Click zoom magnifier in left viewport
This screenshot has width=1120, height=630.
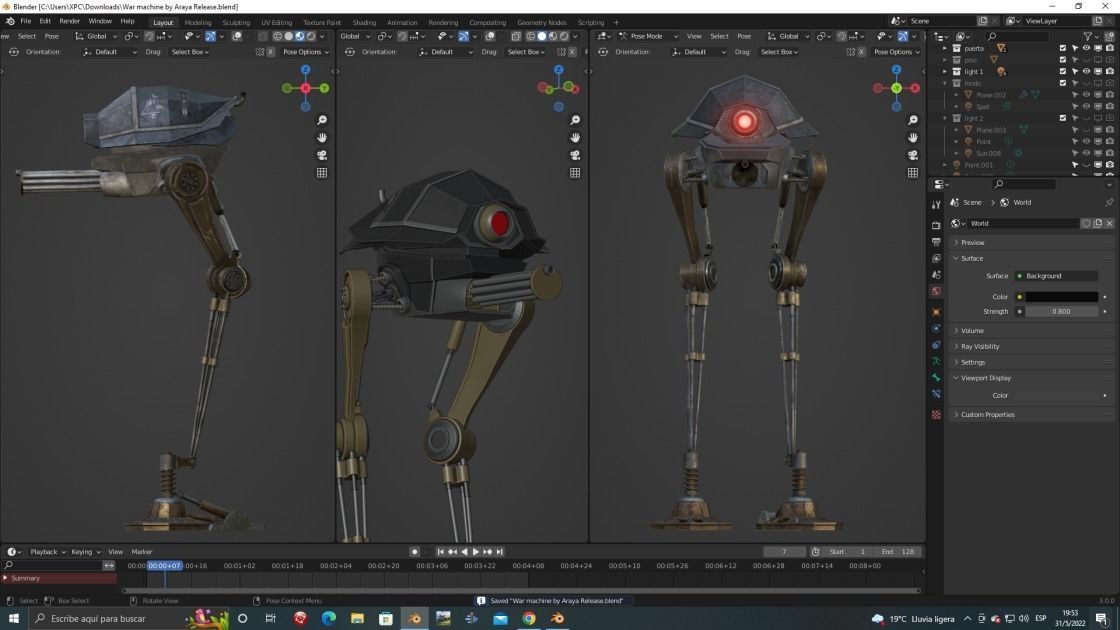322,120
